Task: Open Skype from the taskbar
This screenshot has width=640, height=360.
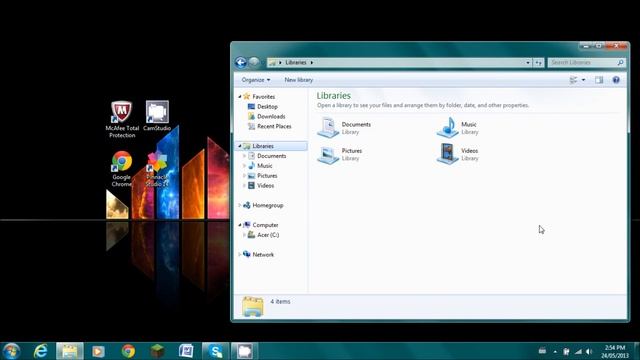Action: tap(216, 351)
